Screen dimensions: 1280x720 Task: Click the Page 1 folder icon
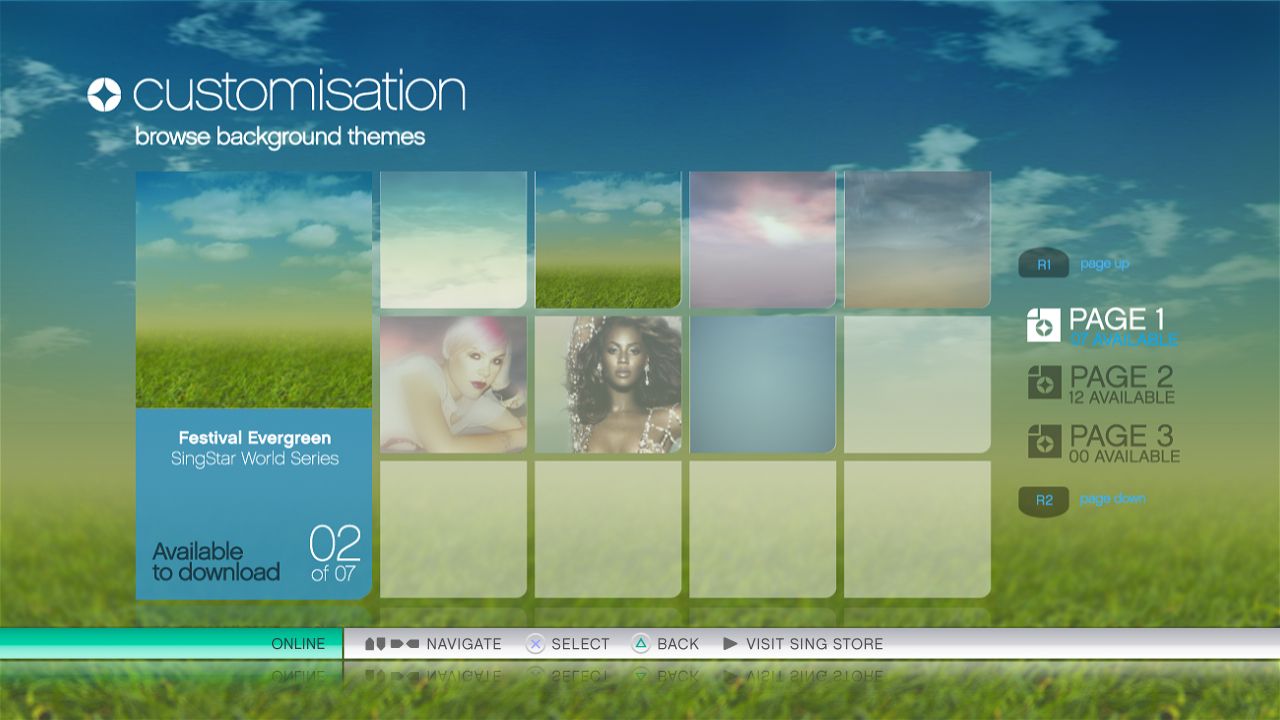[x=1043, y=325]
